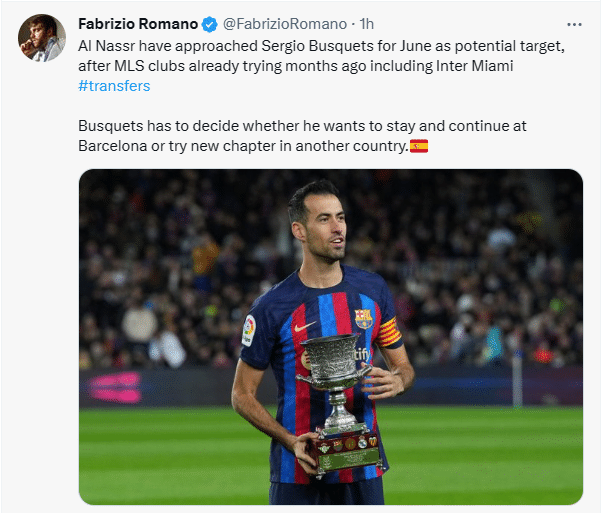Click the Spain flag emoji
The width and height of the screenshot is (602, 513).
click(x=419, y=146)
